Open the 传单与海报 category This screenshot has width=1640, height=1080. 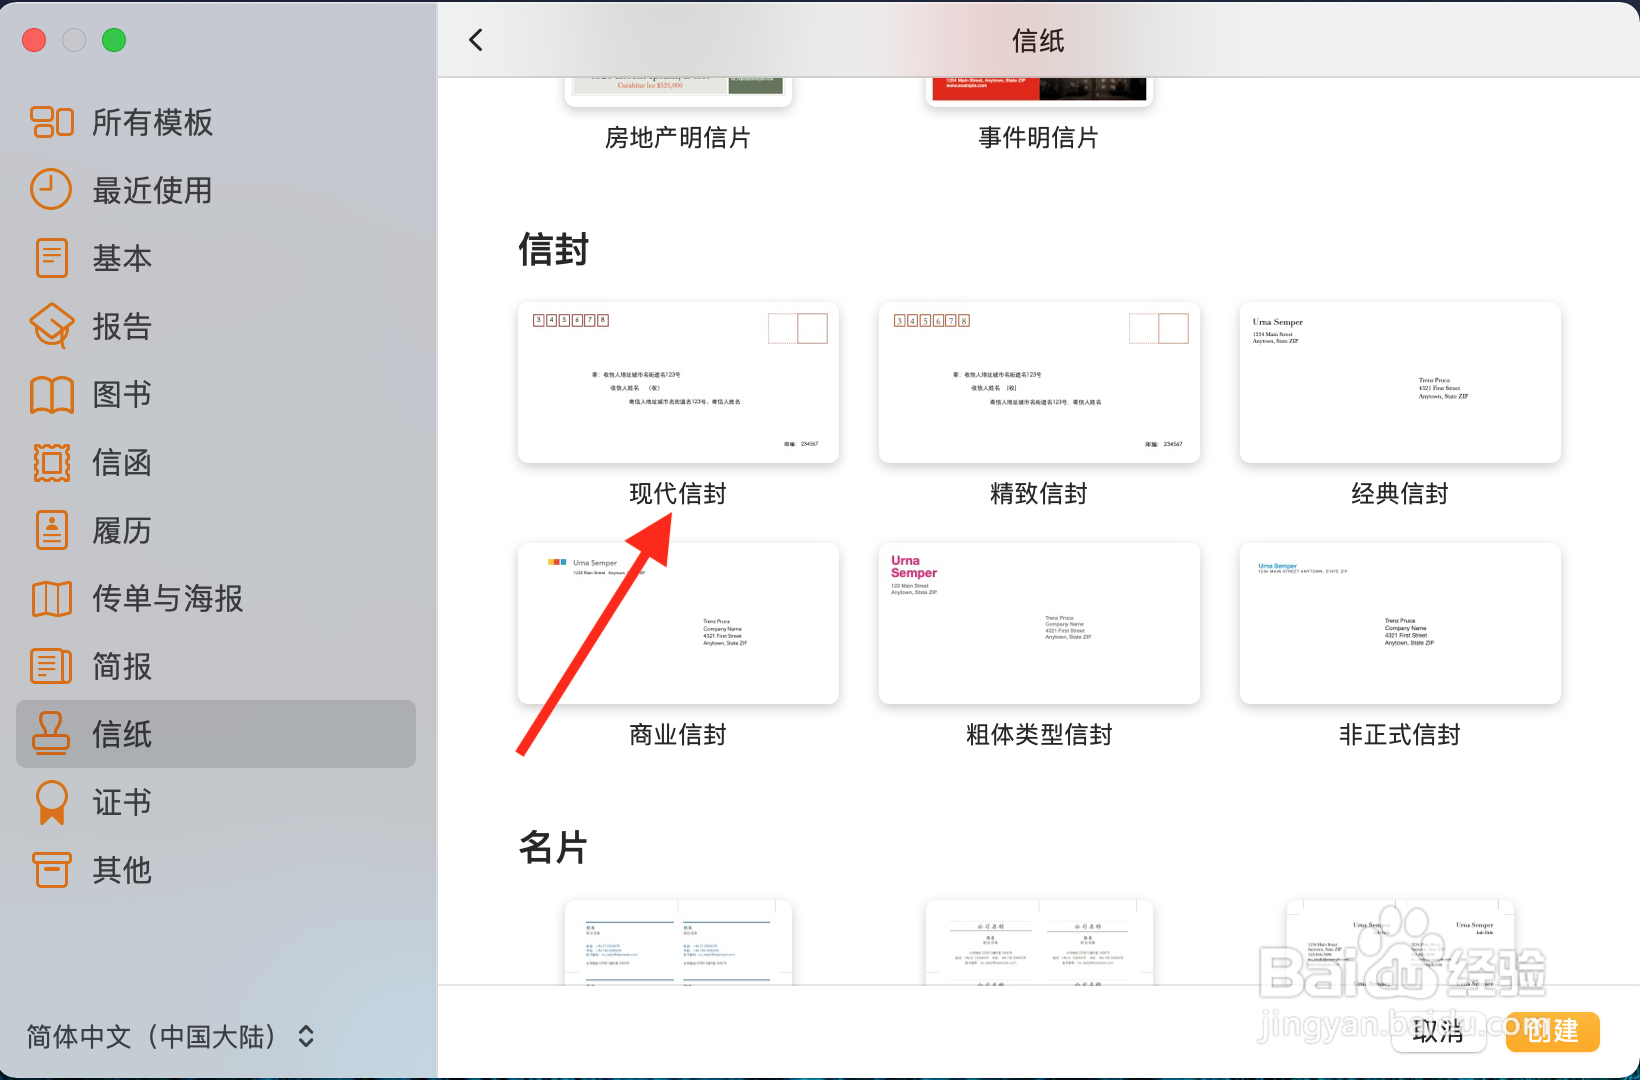click(x=166, y=598)
